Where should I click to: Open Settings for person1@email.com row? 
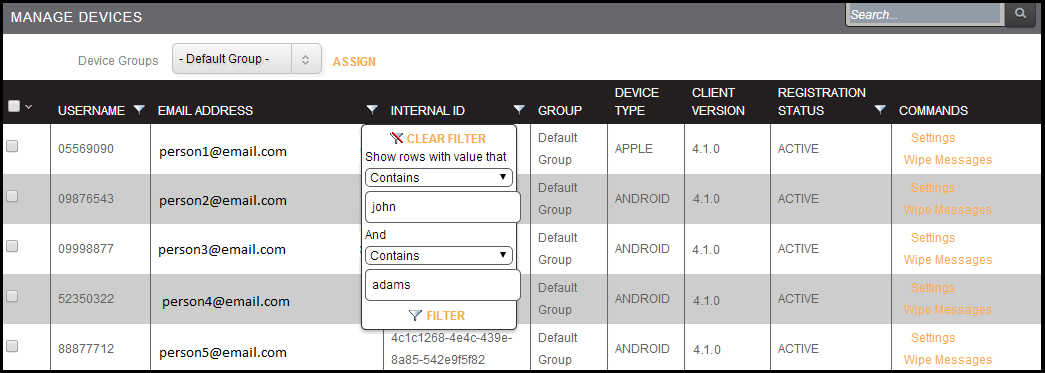[932, 138]
